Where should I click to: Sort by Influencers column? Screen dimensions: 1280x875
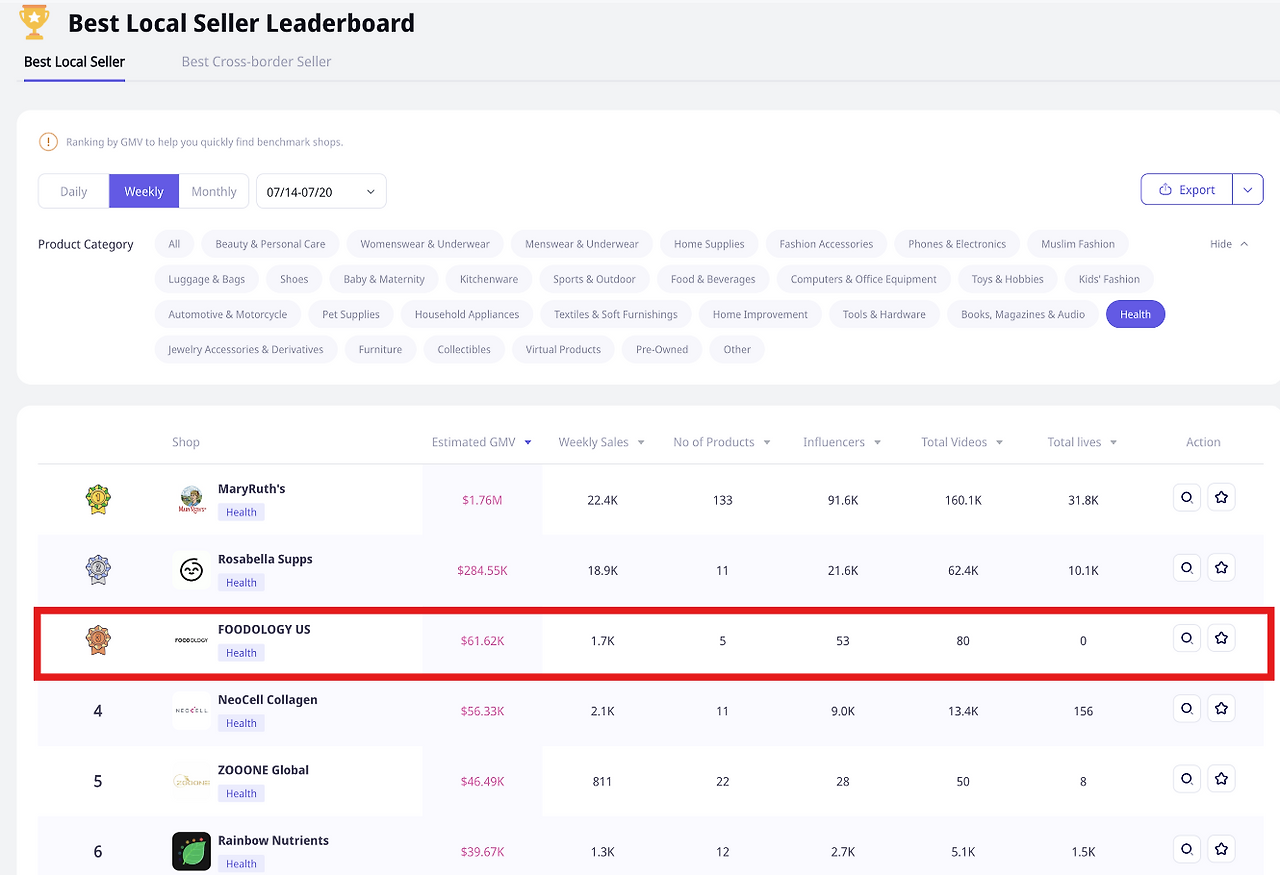click(x=842, y=442)
